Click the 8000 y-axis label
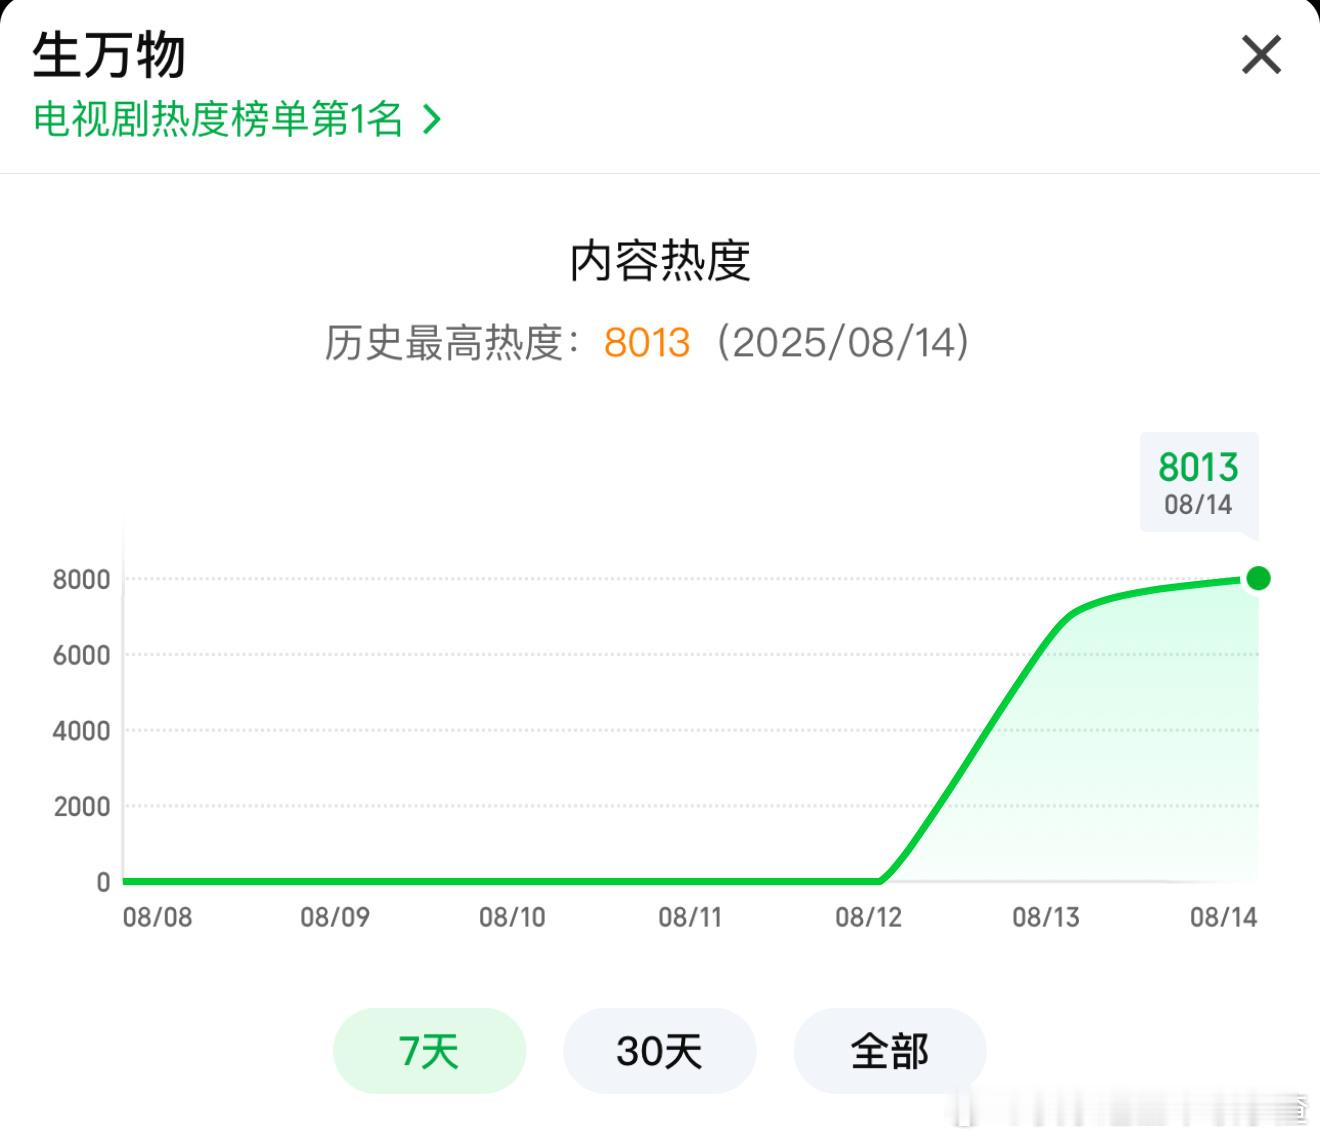1320x1140 pixels. pos(82,580)
